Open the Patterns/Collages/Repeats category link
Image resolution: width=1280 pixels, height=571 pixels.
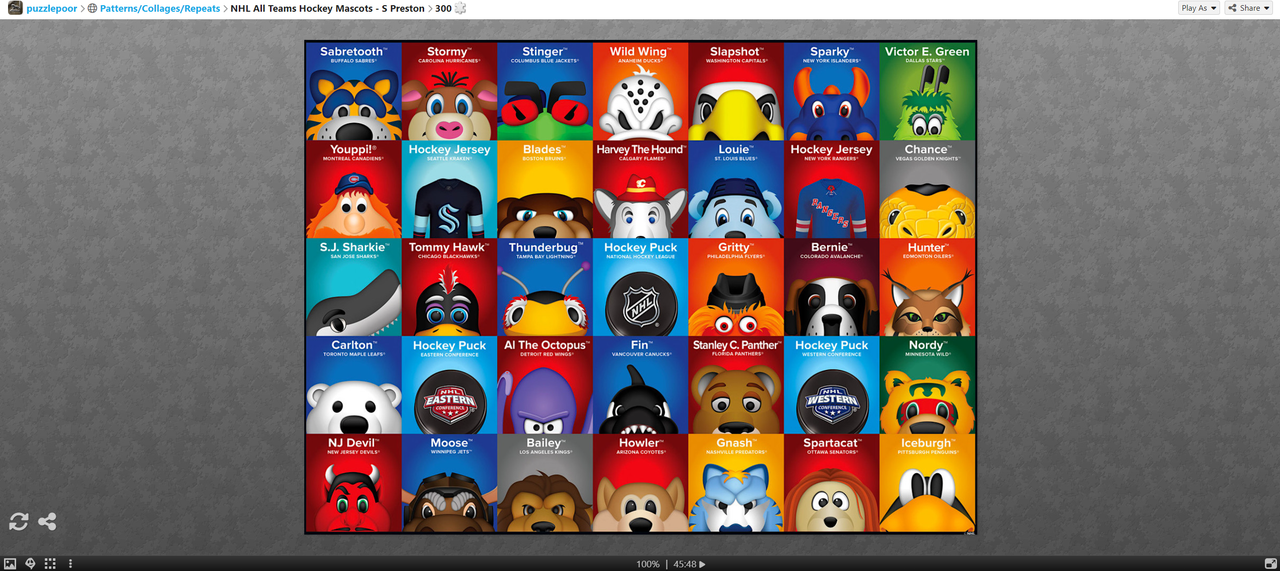tap(160, 8)
